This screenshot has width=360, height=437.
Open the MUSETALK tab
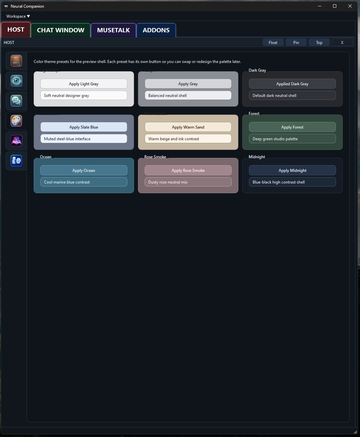click(113, 30)
